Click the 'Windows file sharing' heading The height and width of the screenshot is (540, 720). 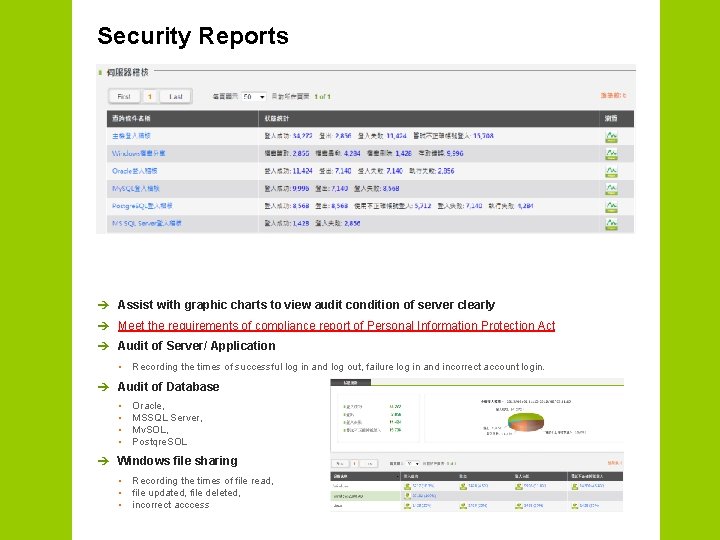pyautogui.click(x=177, y=461)
